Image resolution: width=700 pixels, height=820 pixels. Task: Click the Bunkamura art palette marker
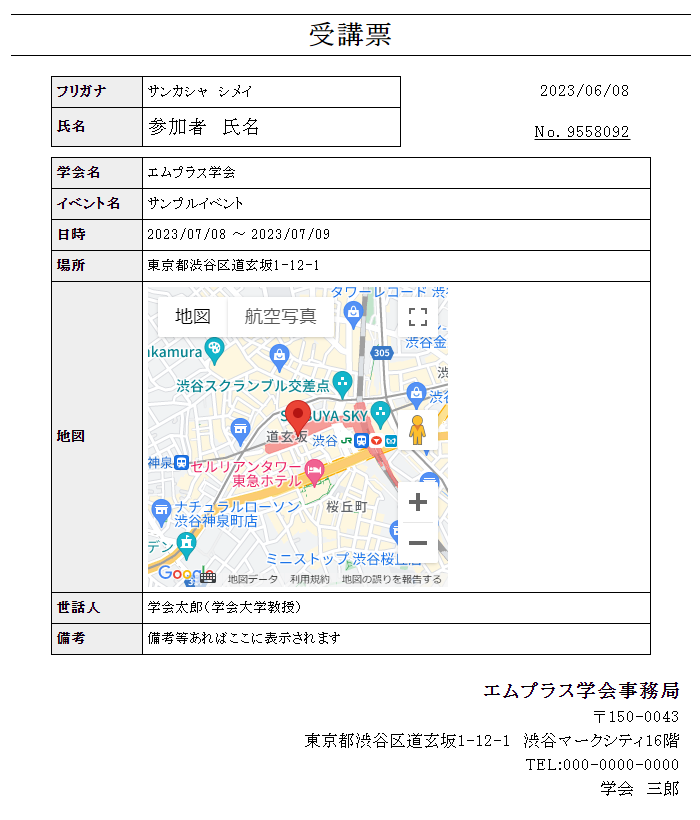pyautogui.click(x=214, y=351)
